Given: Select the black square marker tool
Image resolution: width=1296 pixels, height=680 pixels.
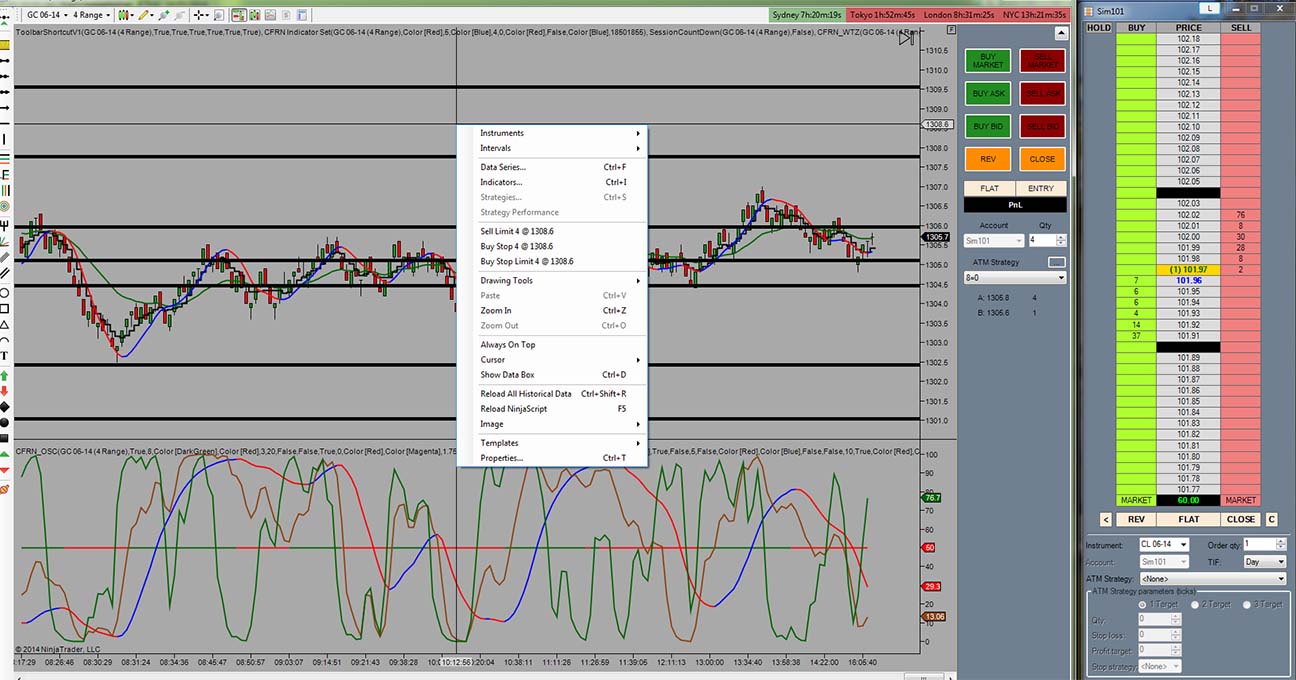Looking at the screenshot, I should 6,437.
